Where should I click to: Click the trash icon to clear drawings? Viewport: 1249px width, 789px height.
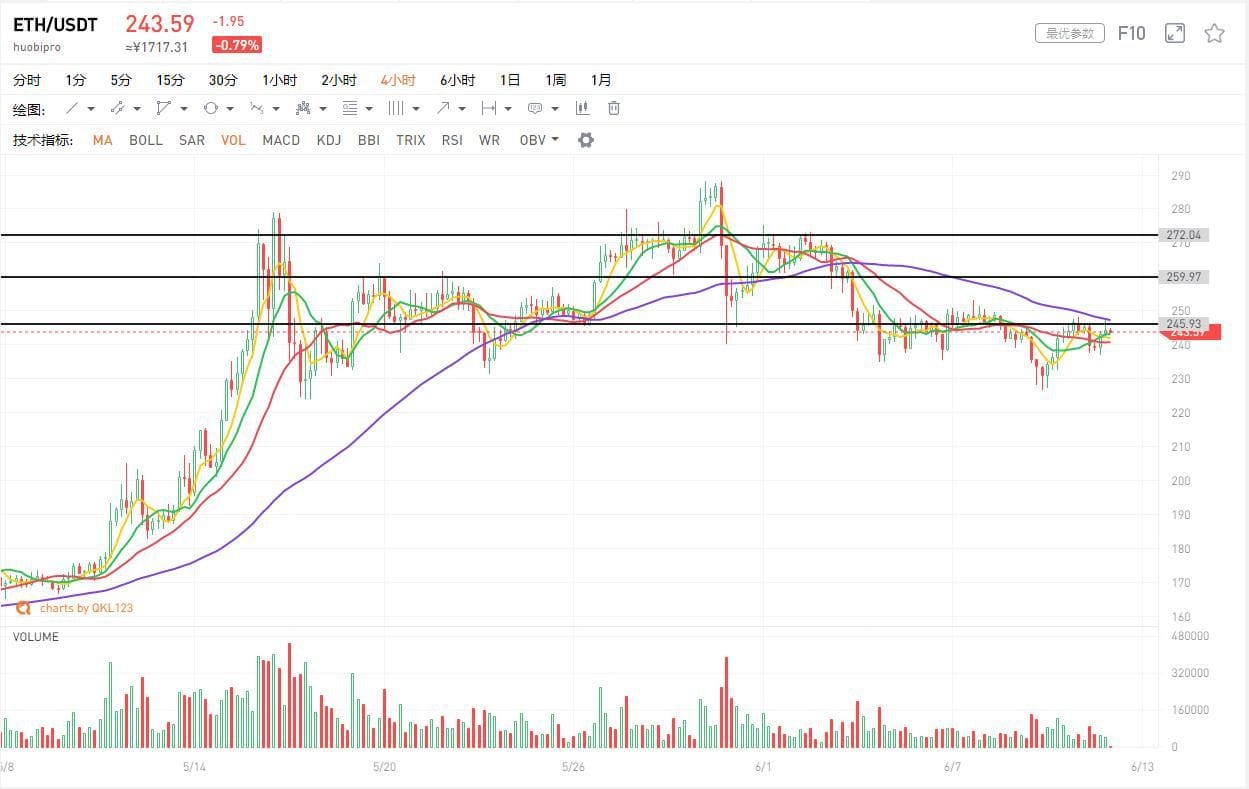613,108
